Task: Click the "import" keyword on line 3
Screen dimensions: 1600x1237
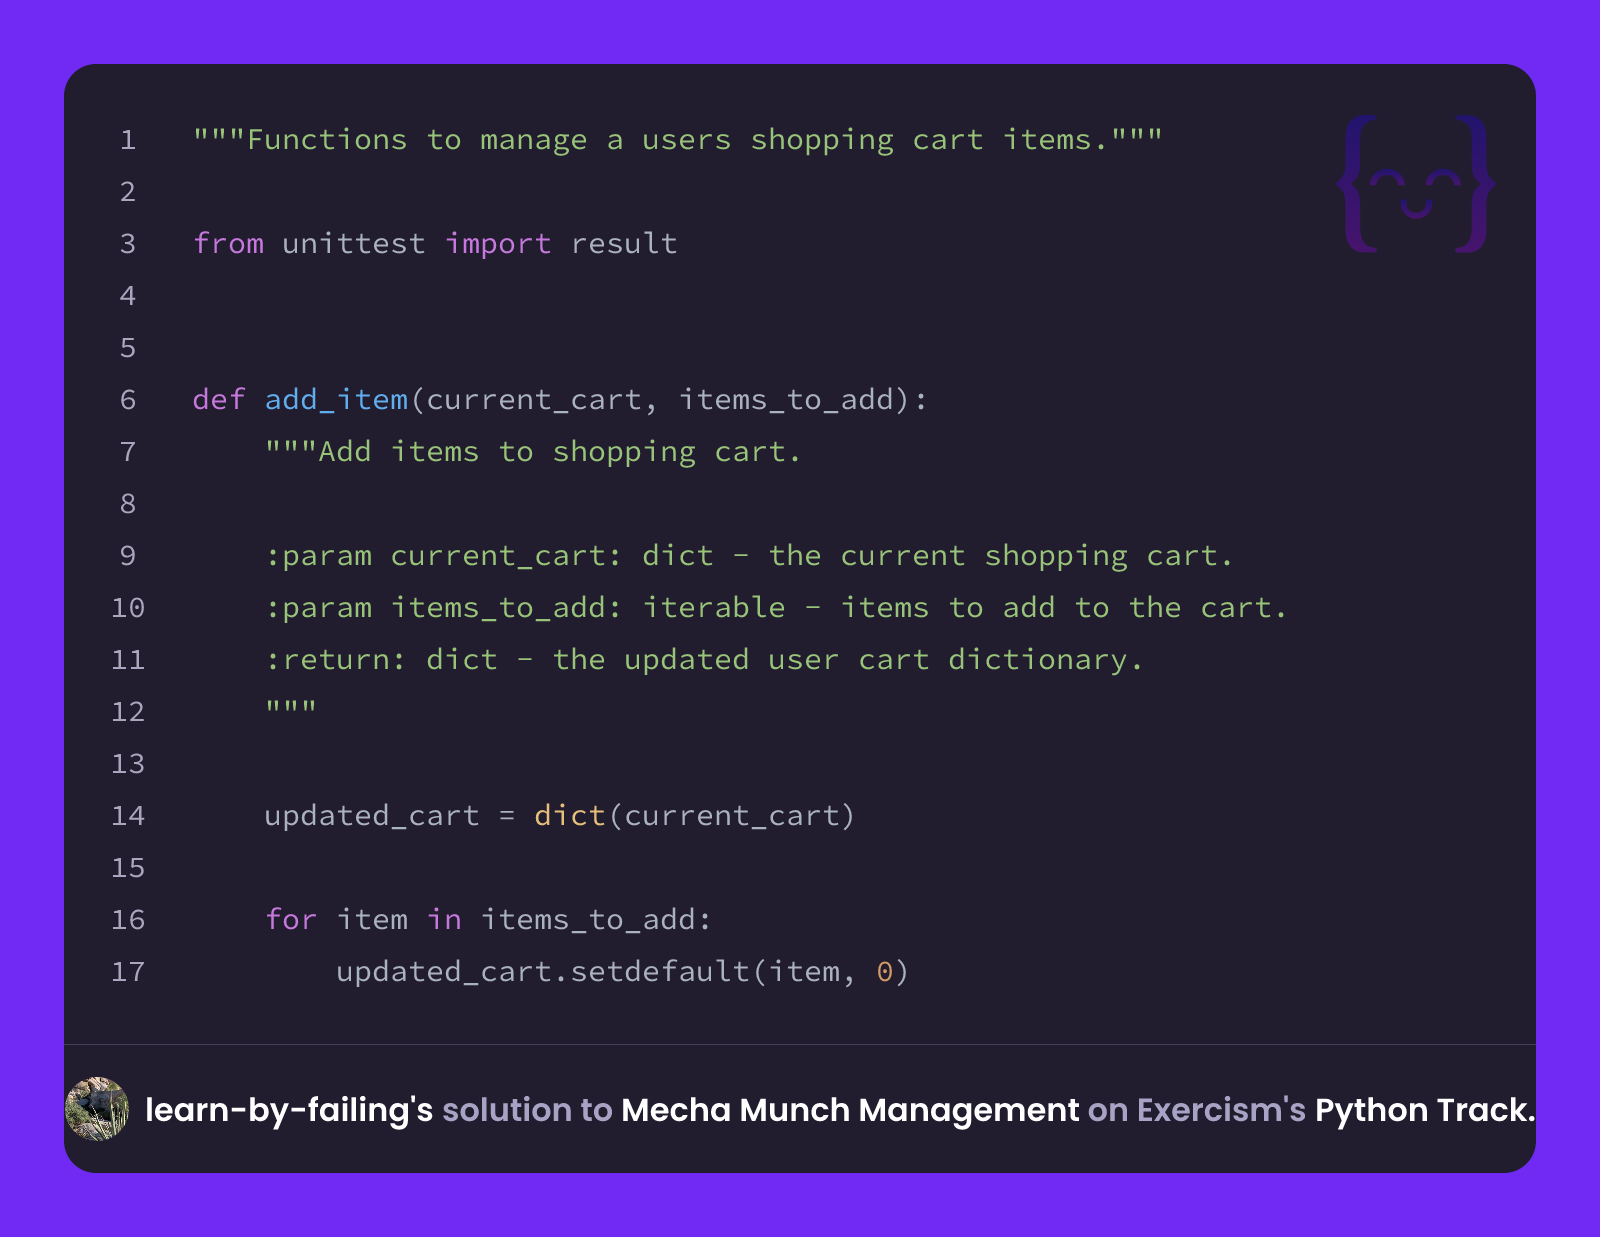Action: coord(498,244)
